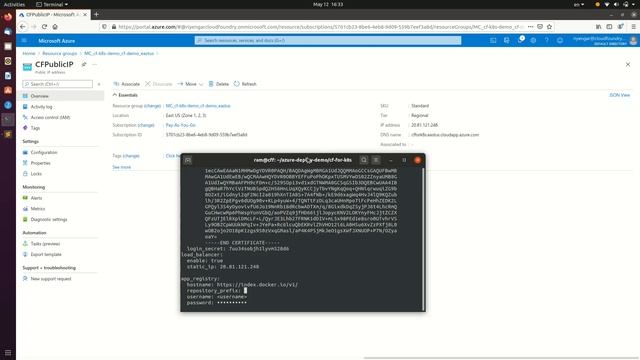
Task: Open Firefox library icon
Action: click(598, 27)
